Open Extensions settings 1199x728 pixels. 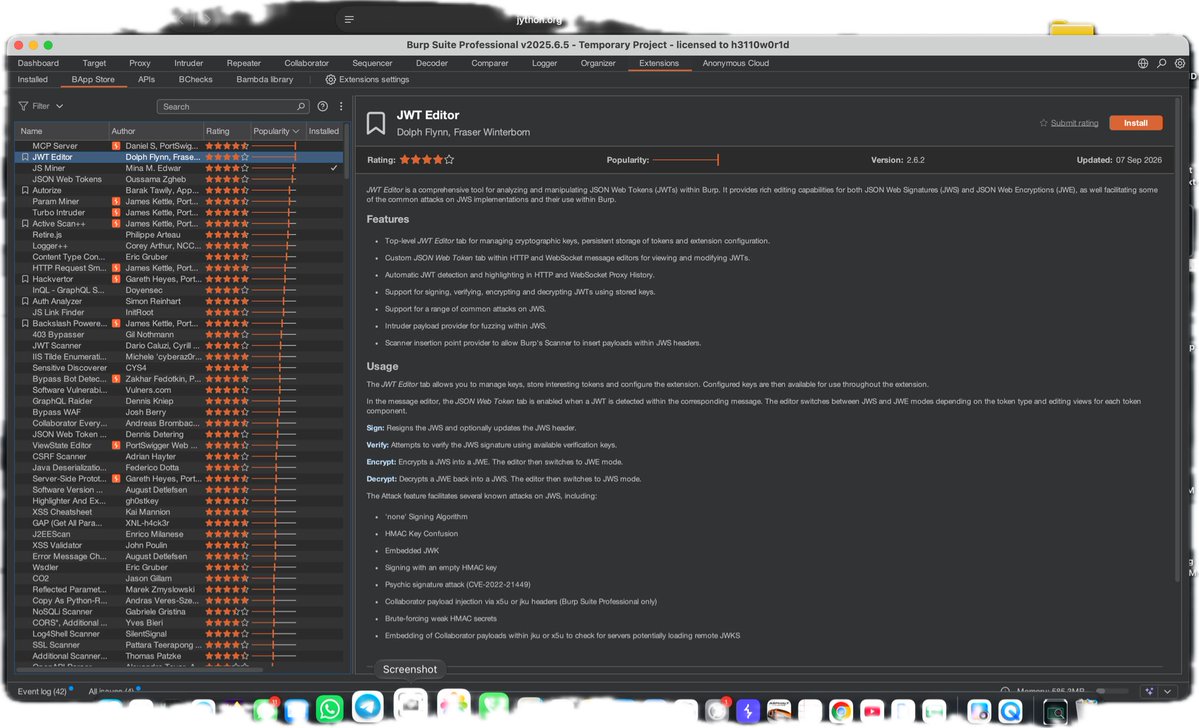click(x=367, y=80)
